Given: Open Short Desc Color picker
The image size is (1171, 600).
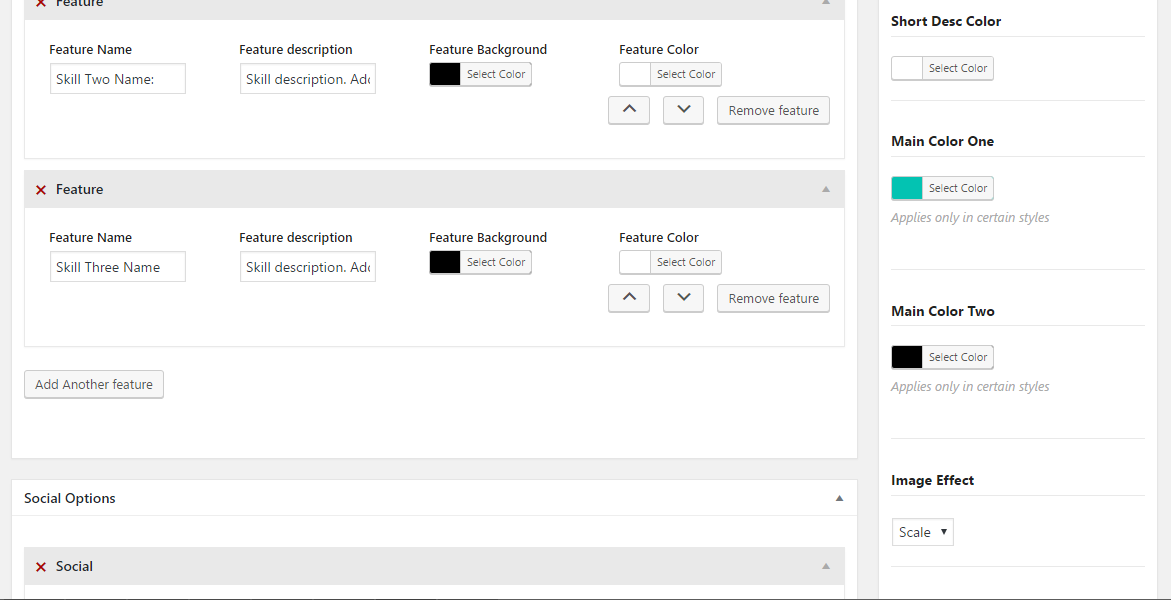Looking at the screenshot, I should (x=942, y=68).
